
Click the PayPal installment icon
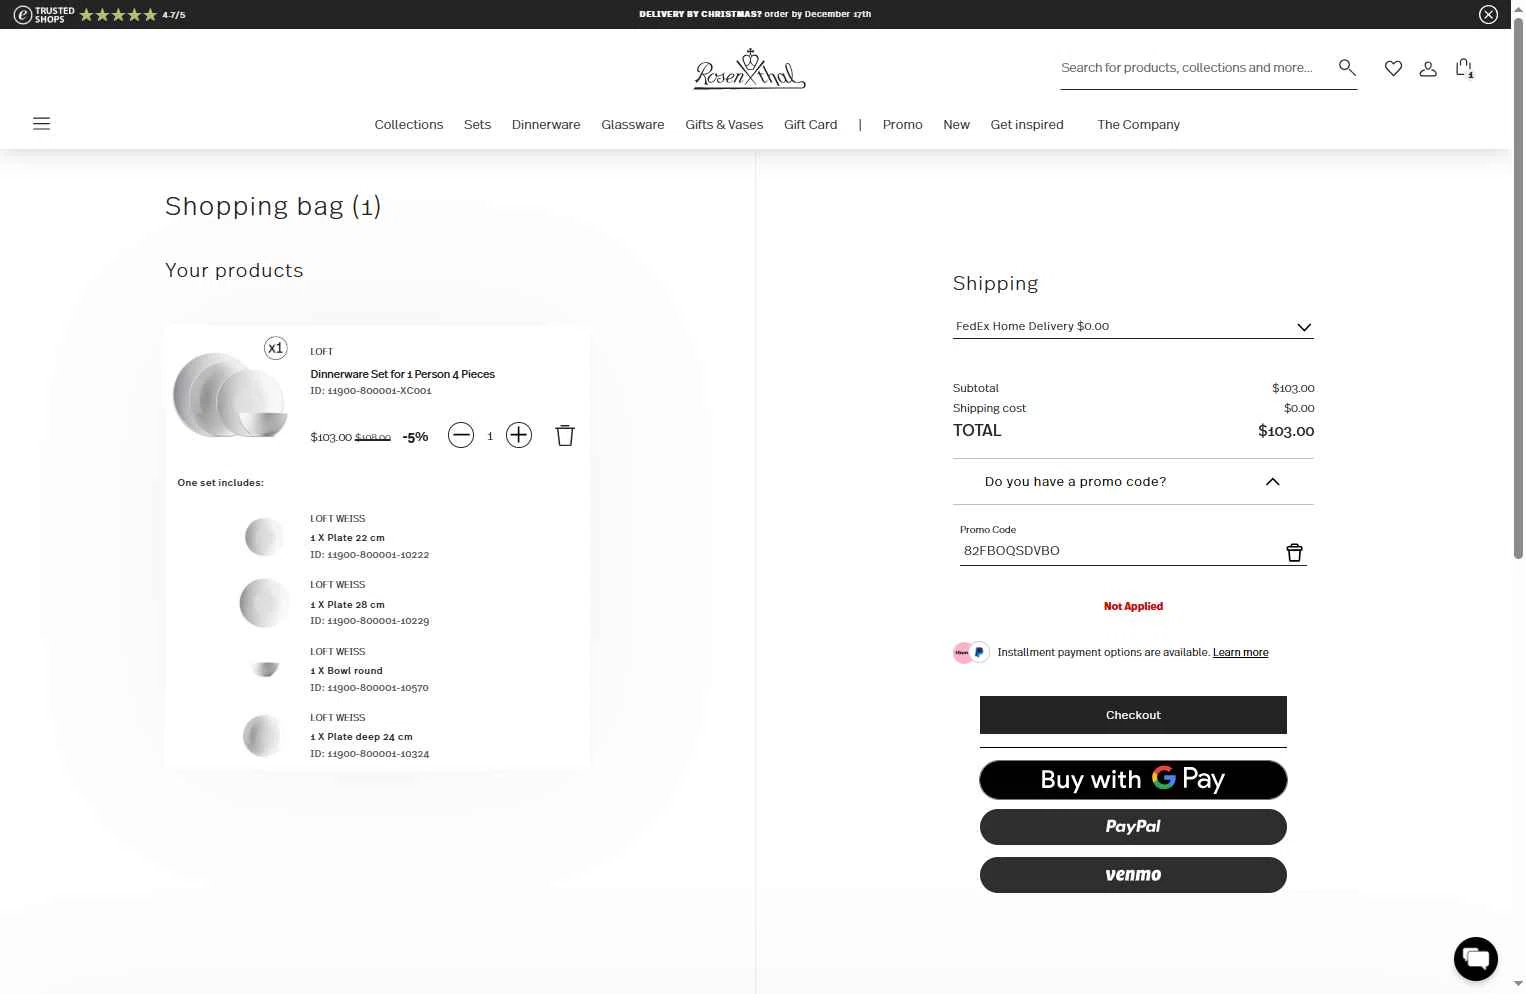[979, 652]
